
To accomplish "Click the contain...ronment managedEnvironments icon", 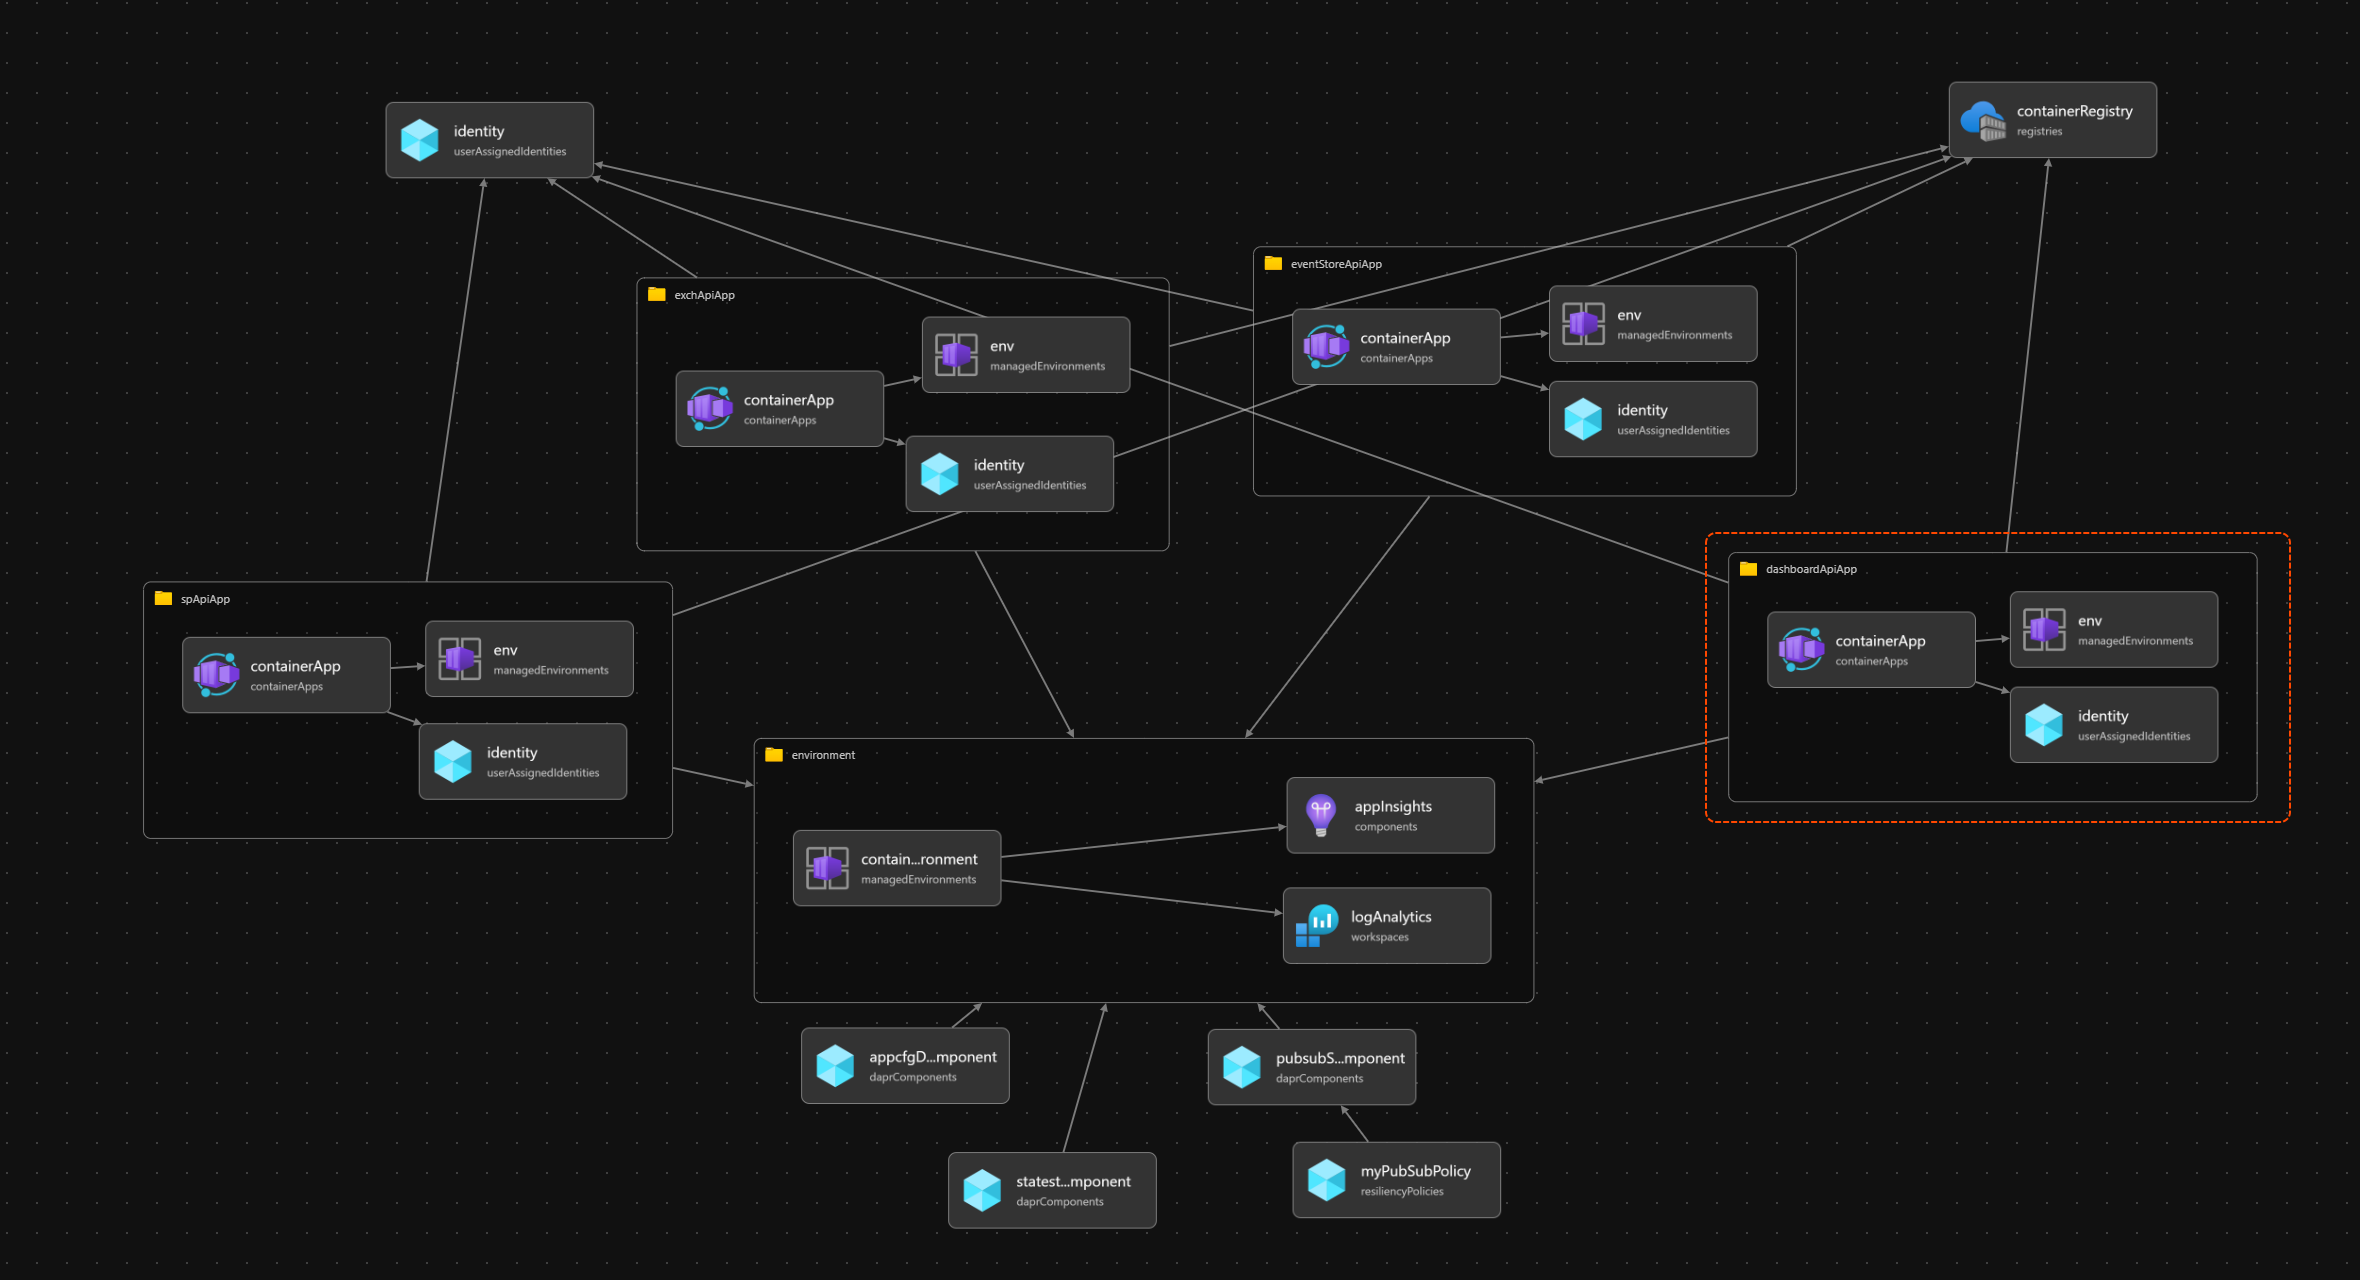I will click(x=827, y=868).
